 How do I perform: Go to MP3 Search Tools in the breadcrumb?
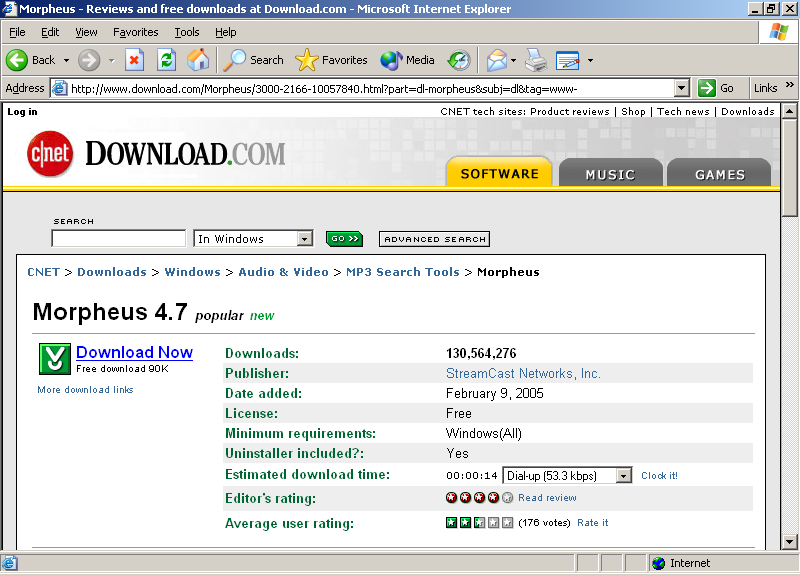click(x=403, y=272)
